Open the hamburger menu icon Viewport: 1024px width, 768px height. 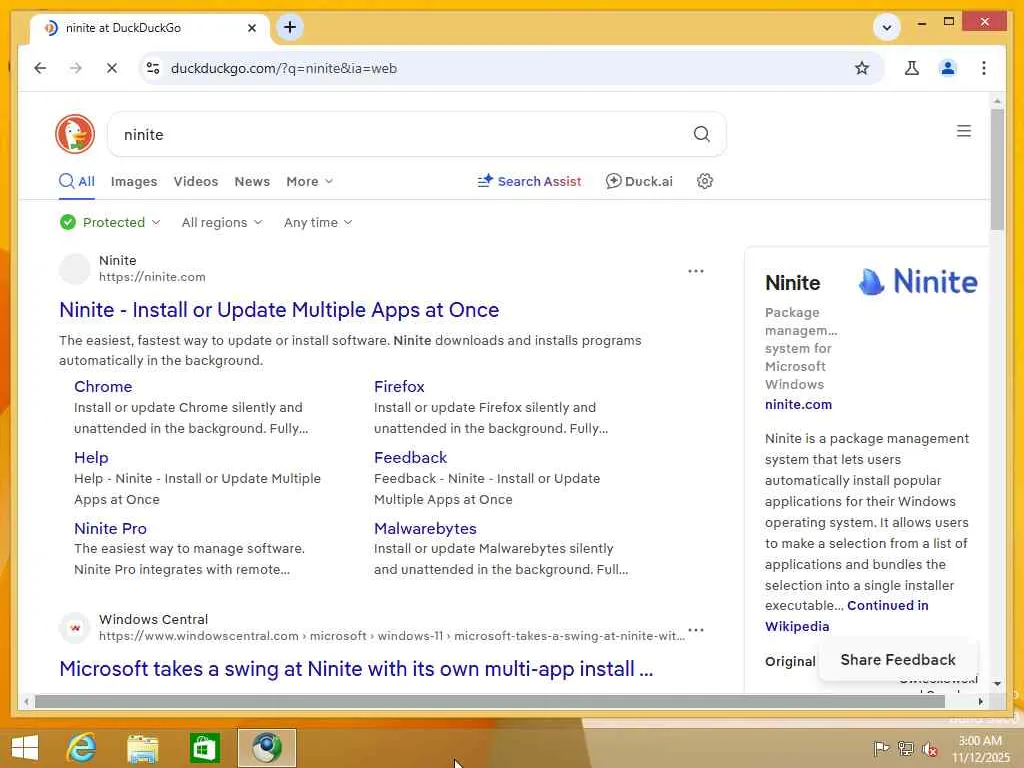[964, 131]
